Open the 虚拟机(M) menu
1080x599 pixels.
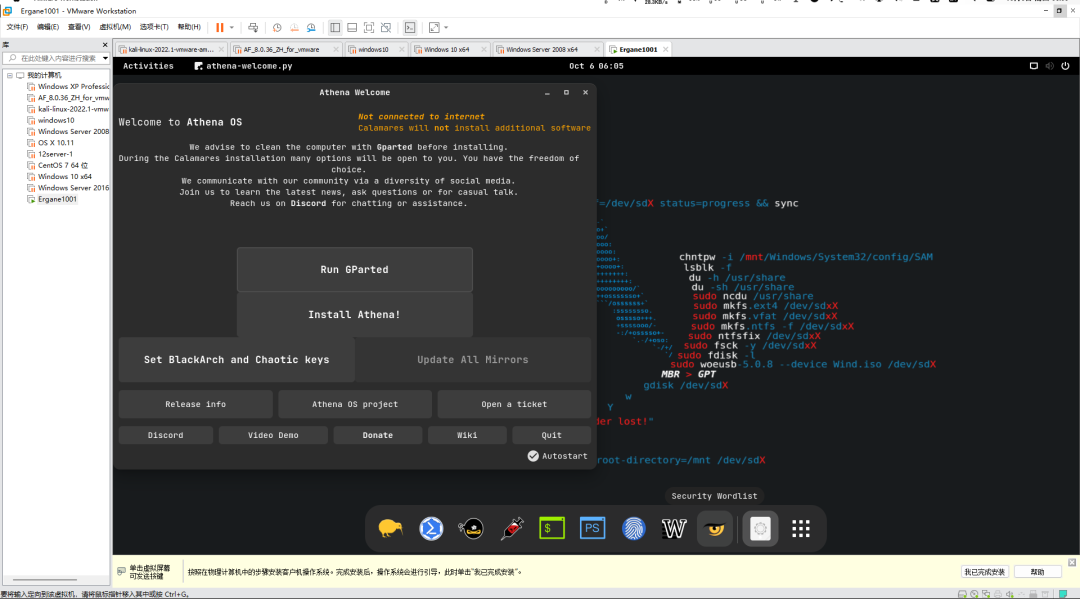(115, 27)
